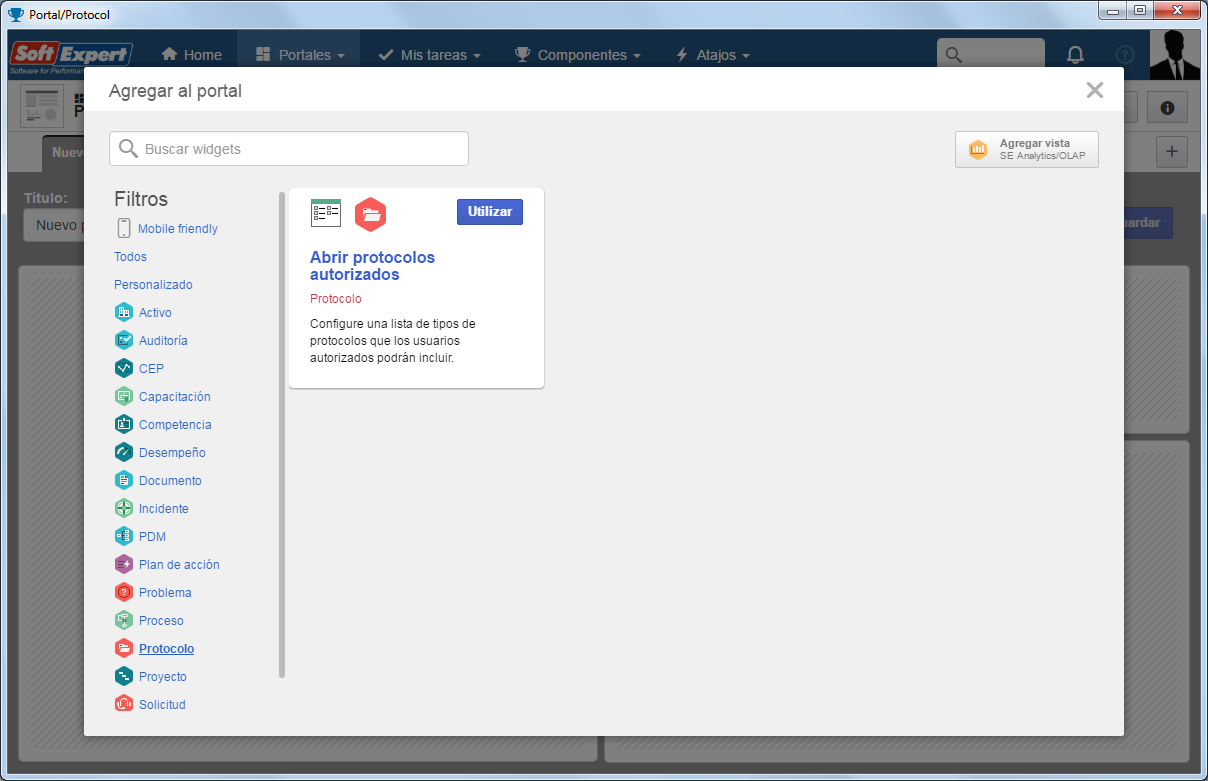1208x781 pixels.
Task: Click the Plan de acción filter icon
Action: coord(124,564)
